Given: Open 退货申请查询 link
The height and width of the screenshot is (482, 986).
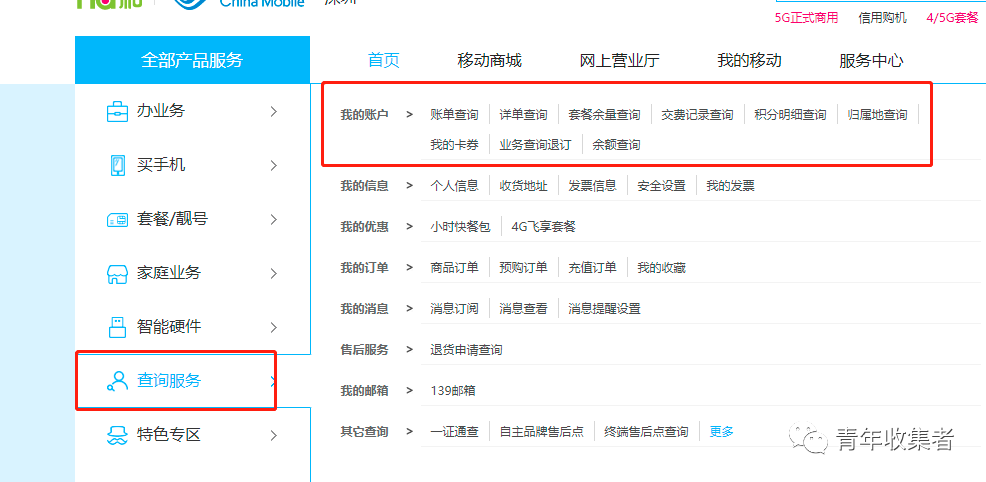Looking at the screenshot, I should click(x=467, y=350).
